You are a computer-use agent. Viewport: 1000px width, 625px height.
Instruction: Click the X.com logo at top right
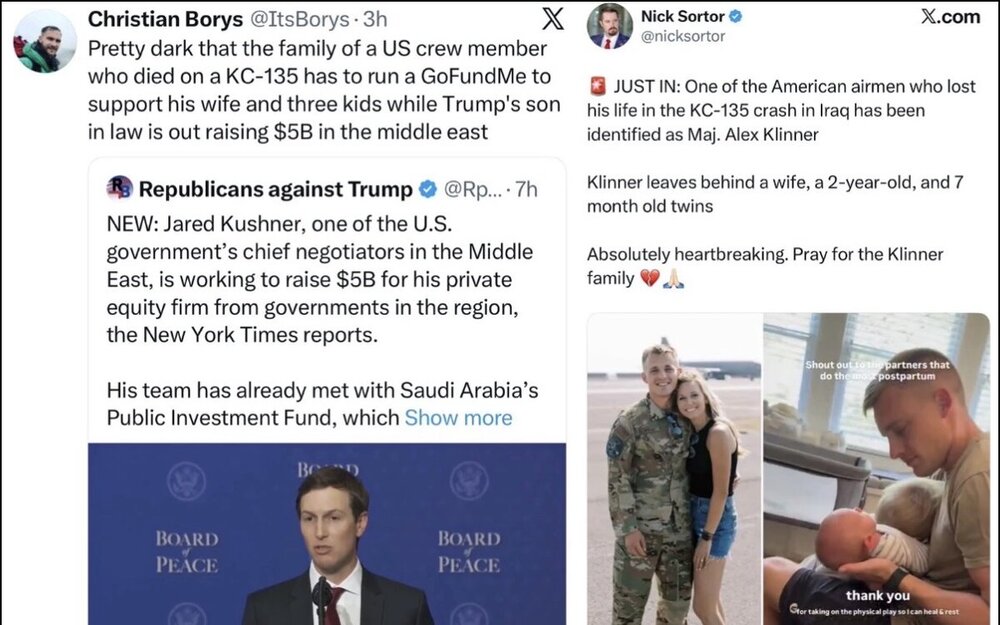tap(949, 17)
